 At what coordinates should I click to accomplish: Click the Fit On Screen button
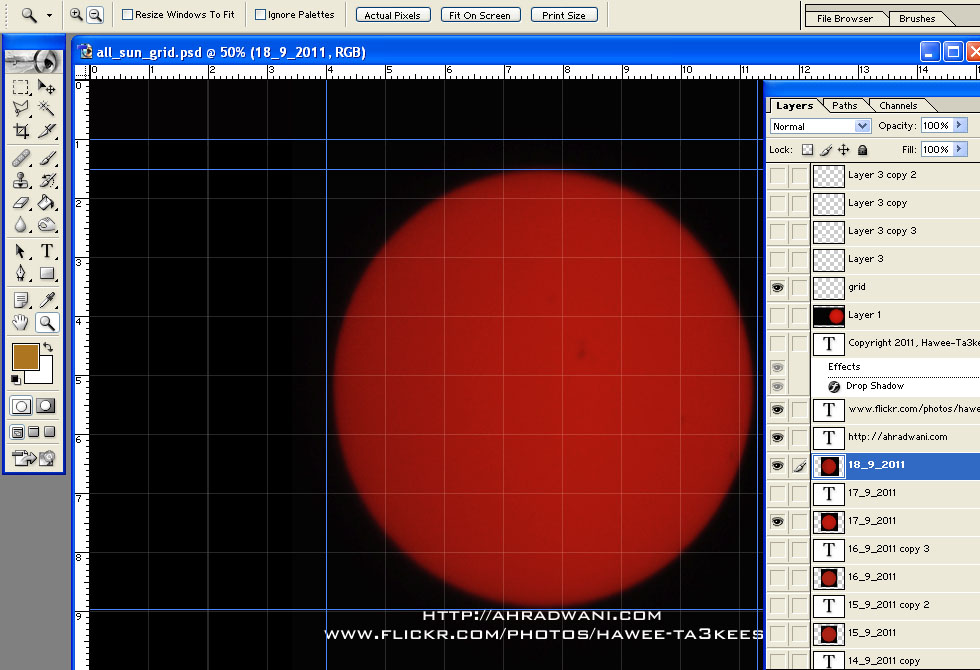click(x=479, y=15)
